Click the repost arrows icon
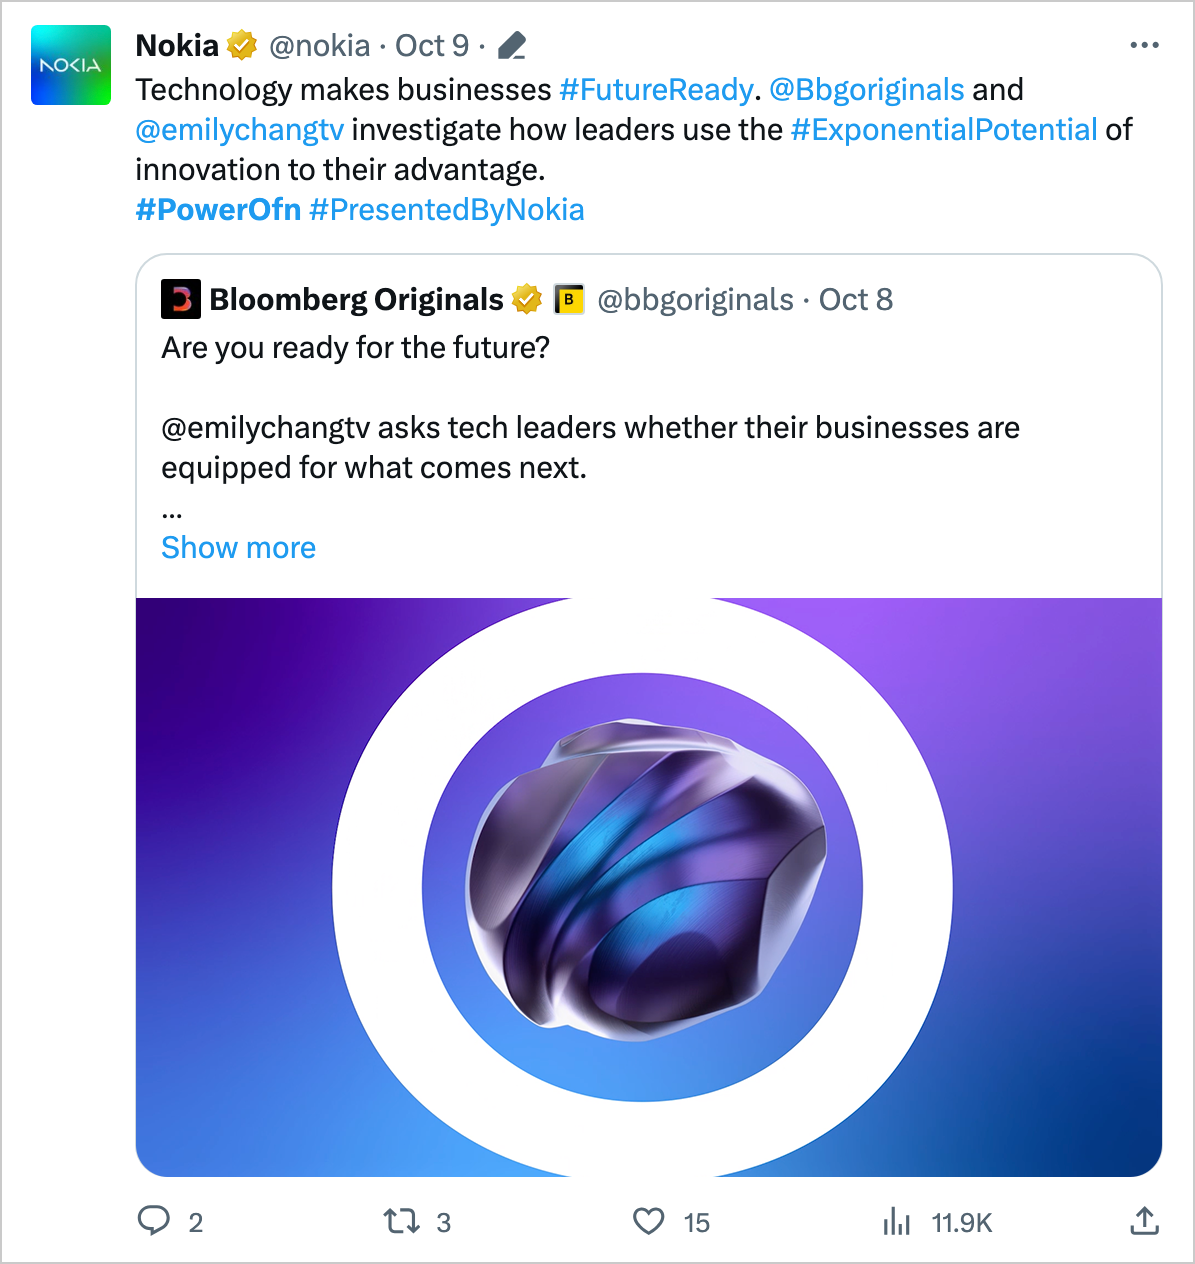The width and height of the screenshot is (1195, 1264). point(402,1221)
